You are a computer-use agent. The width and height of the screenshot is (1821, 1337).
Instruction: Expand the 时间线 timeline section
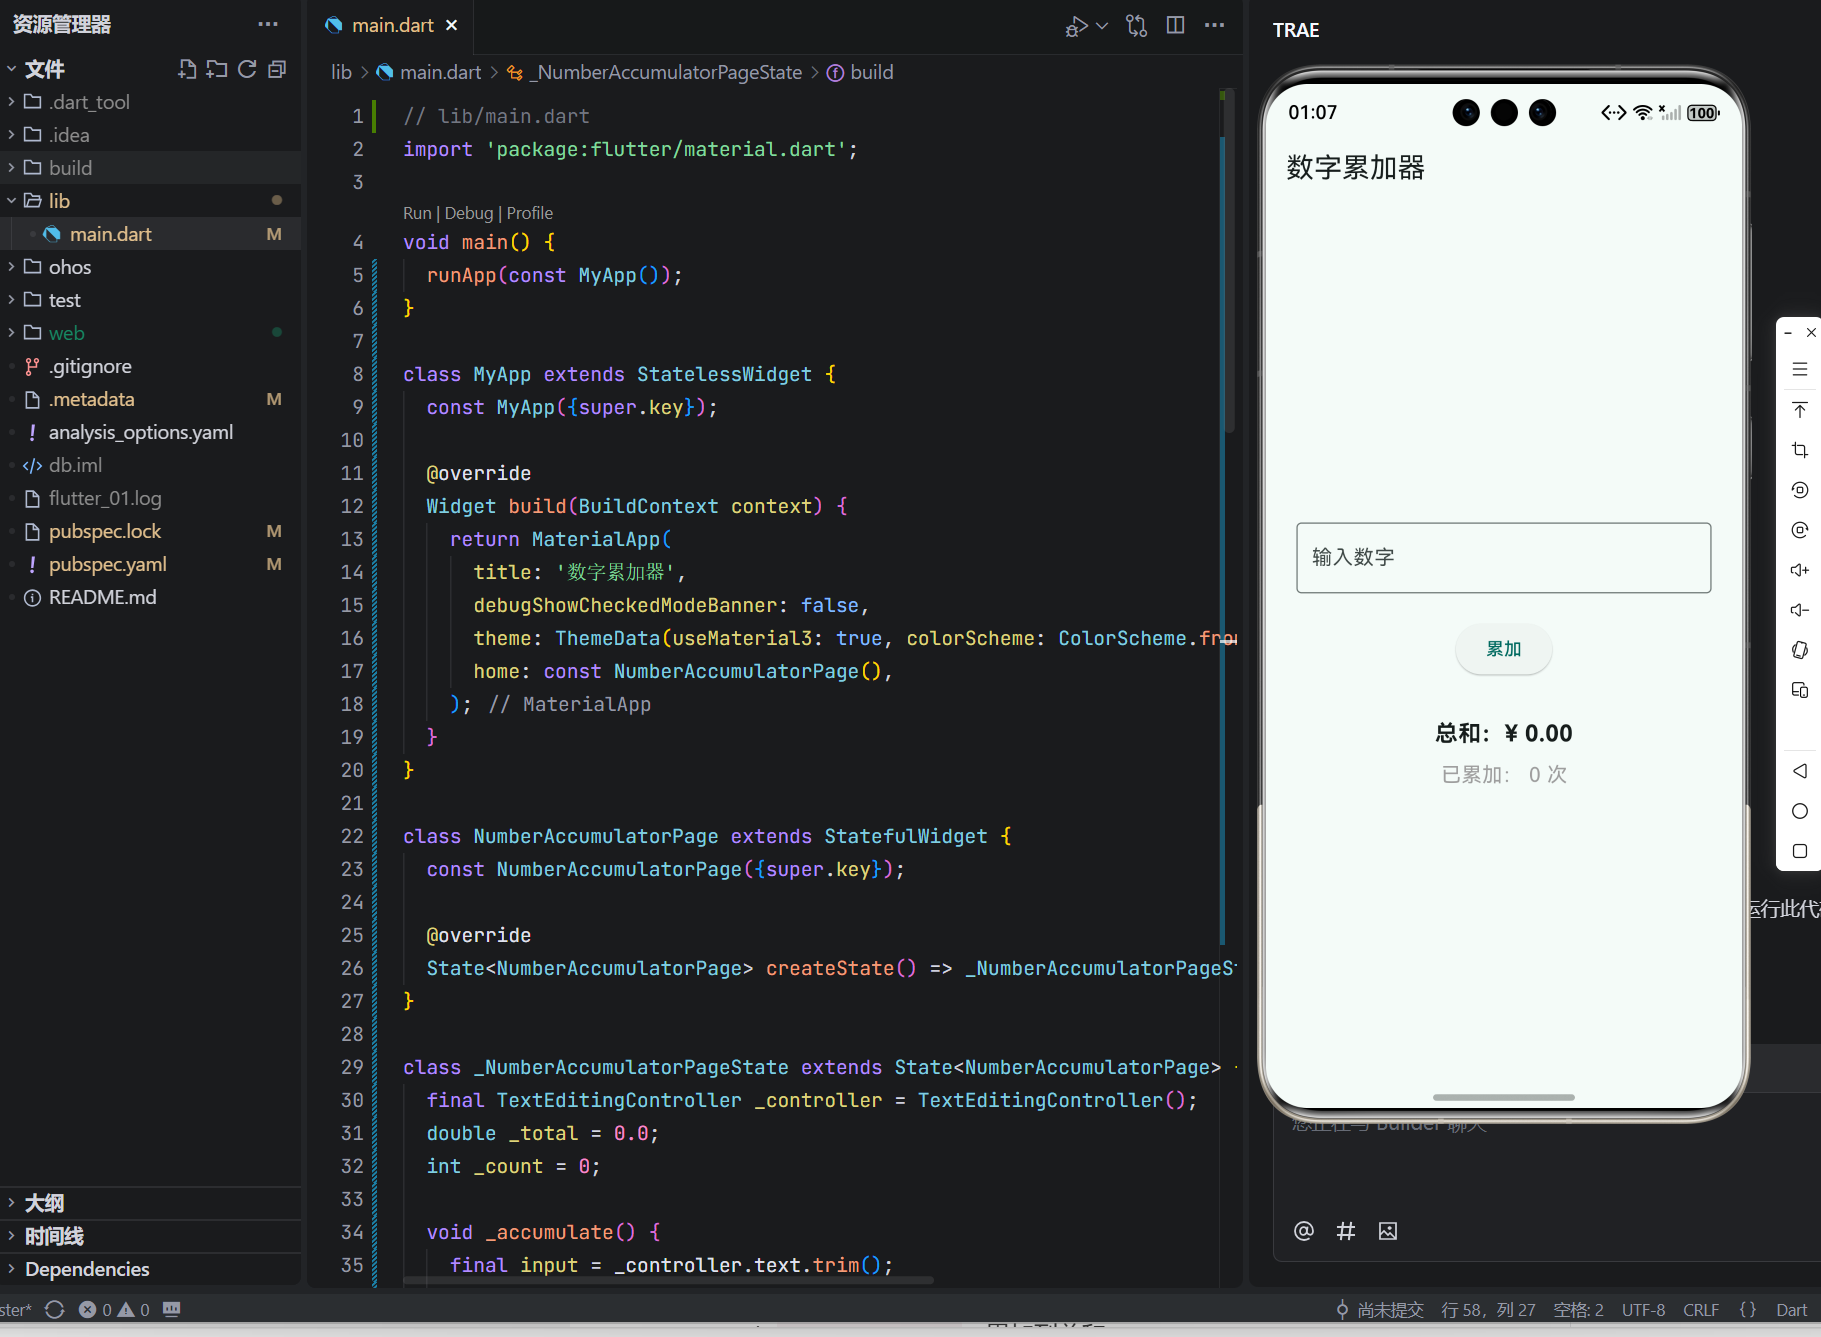click(x=150, y=1236)
